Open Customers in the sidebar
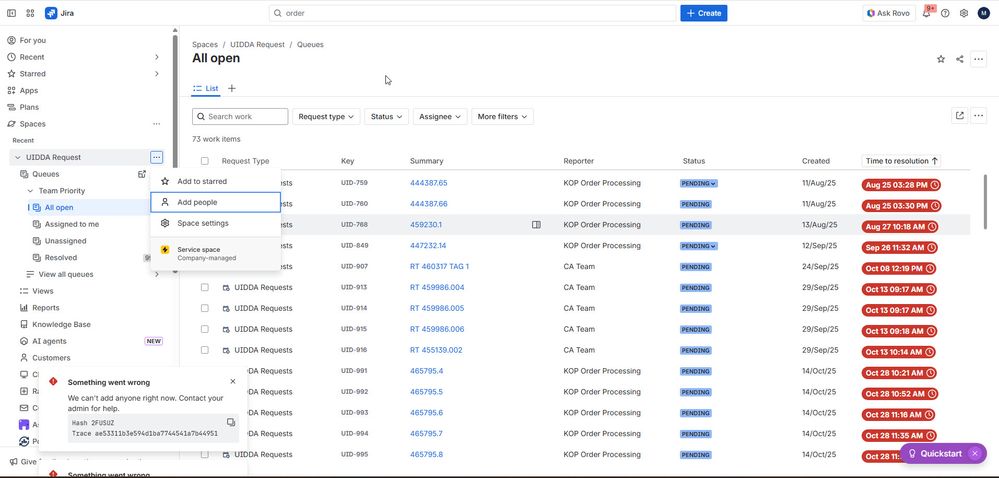999x478 pixels. tap(51, 358)
